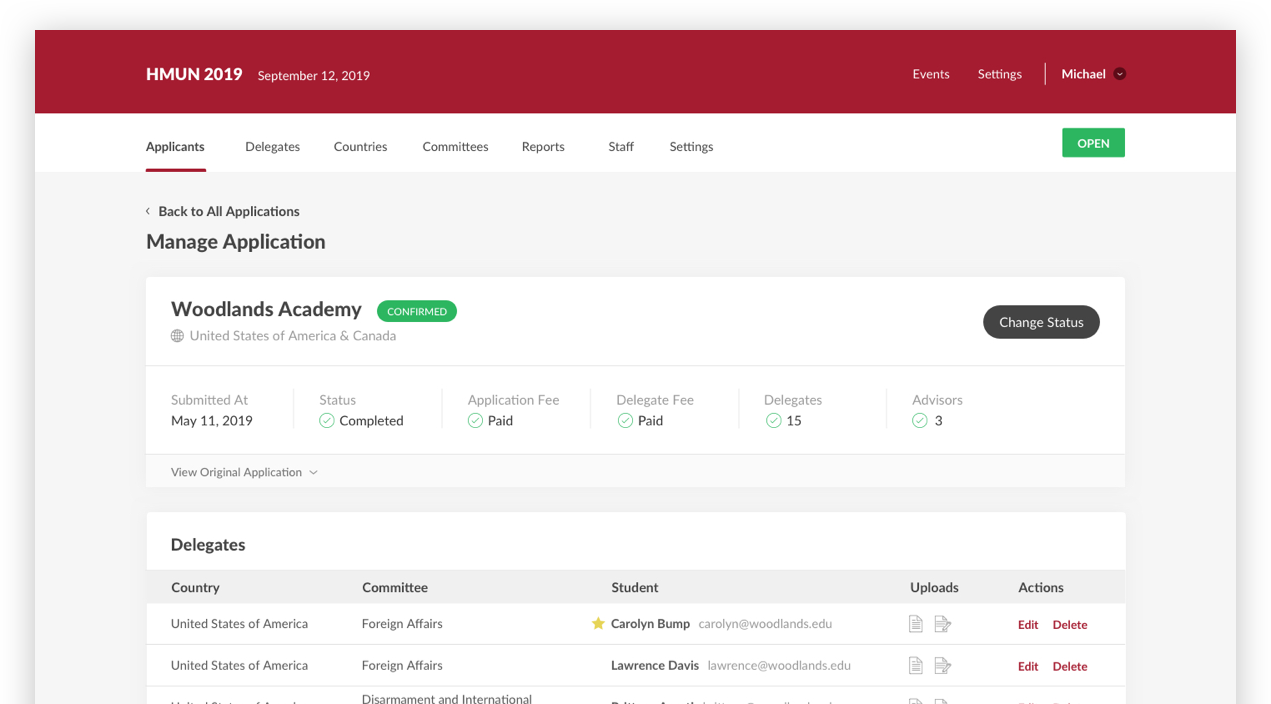The width and height of the screenshot is (1271, 704).
Task: Click the green checkmark beside Completed status
Action: click(x=326, y=420)
